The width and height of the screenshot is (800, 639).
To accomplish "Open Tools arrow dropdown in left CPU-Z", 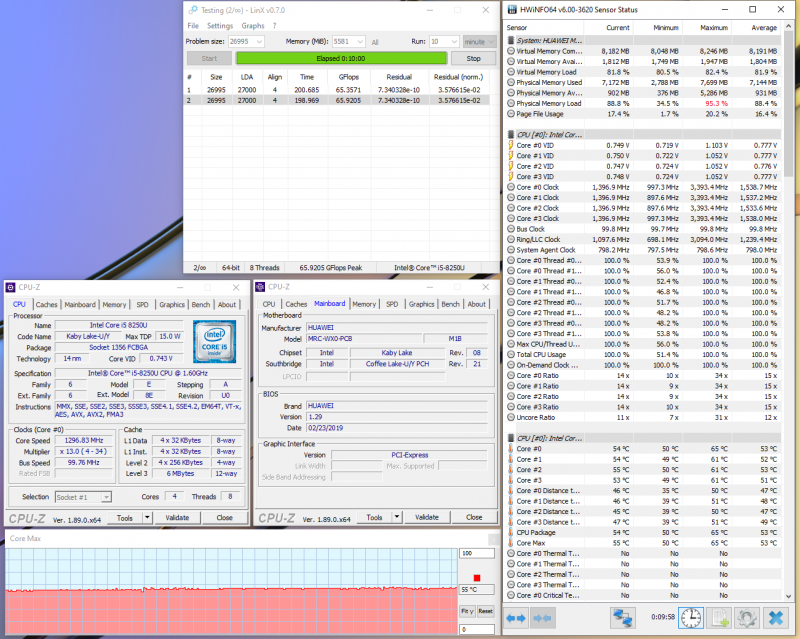I will (x=147, y=518).
